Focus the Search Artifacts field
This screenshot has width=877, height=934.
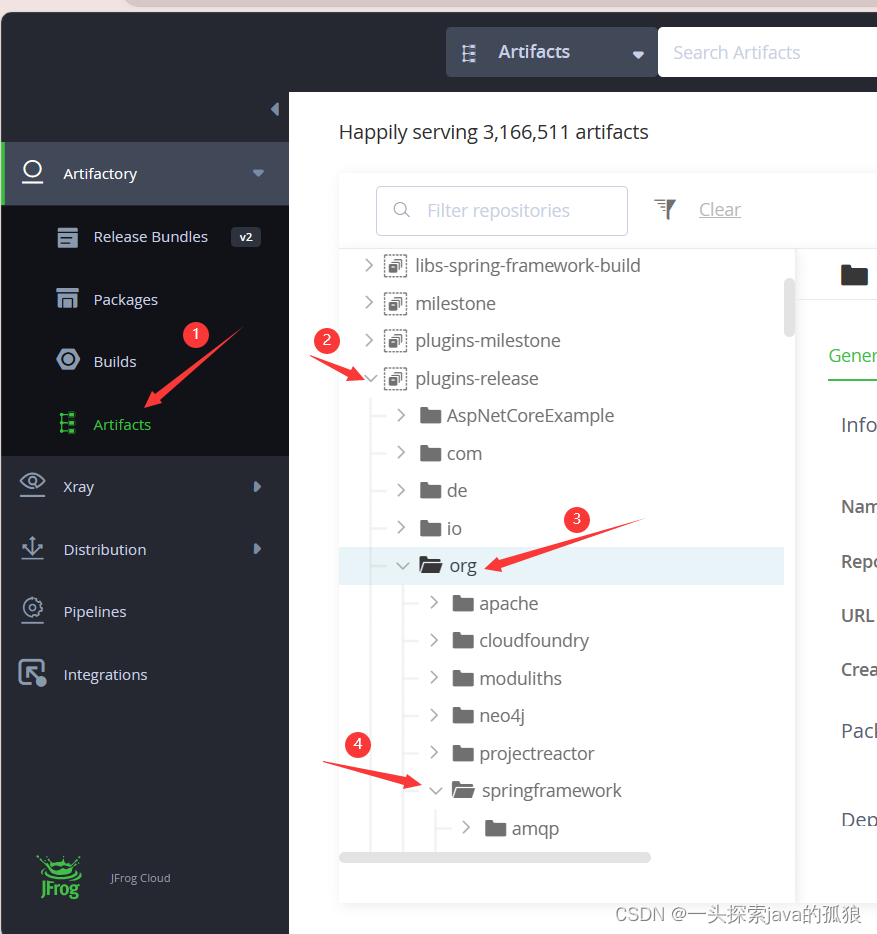tap(767, 52)
